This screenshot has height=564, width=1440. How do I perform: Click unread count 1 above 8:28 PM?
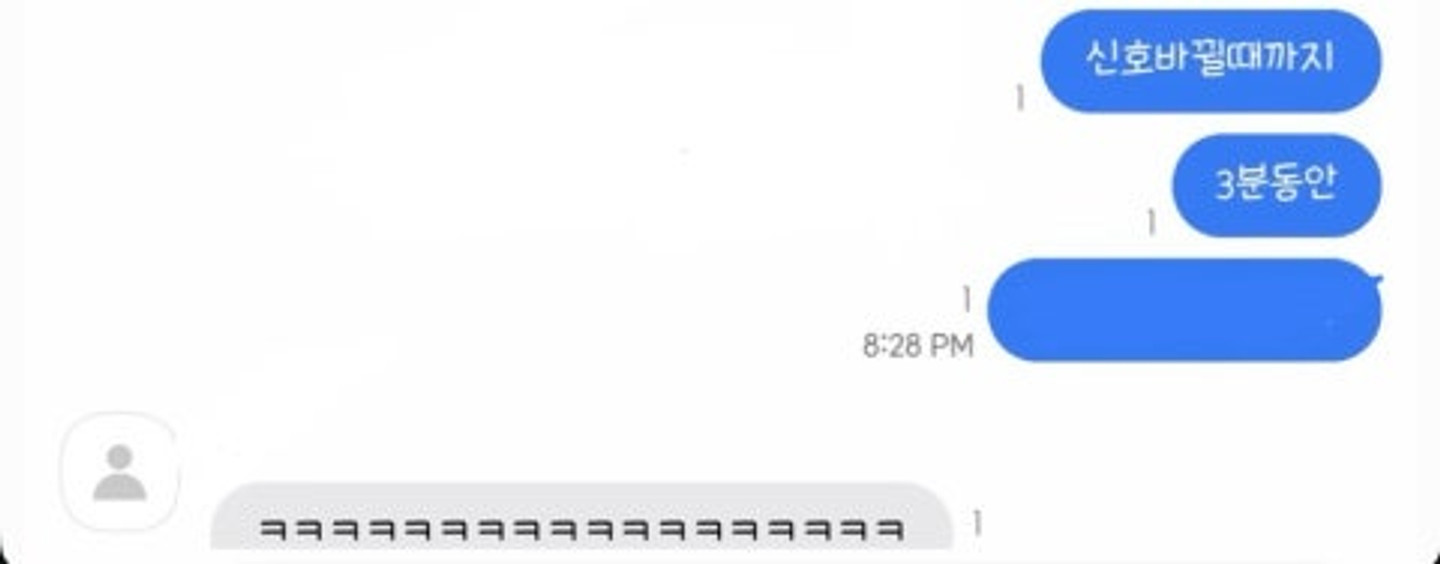point(966,298)
